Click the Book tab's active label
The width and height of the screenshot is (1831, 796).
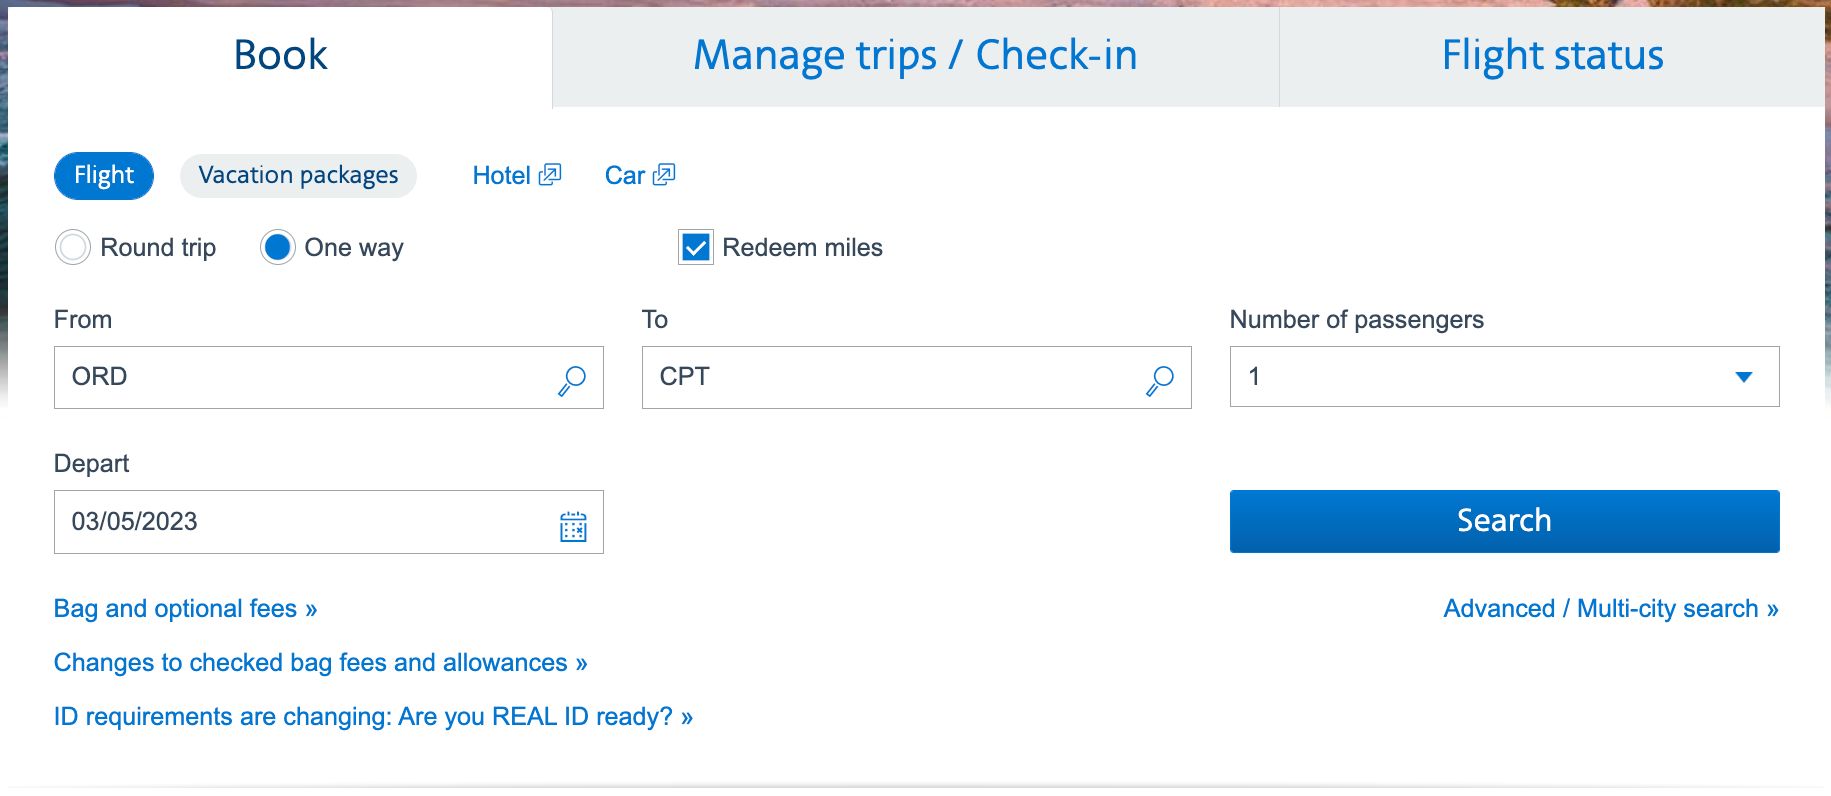[x=280, y=55]
